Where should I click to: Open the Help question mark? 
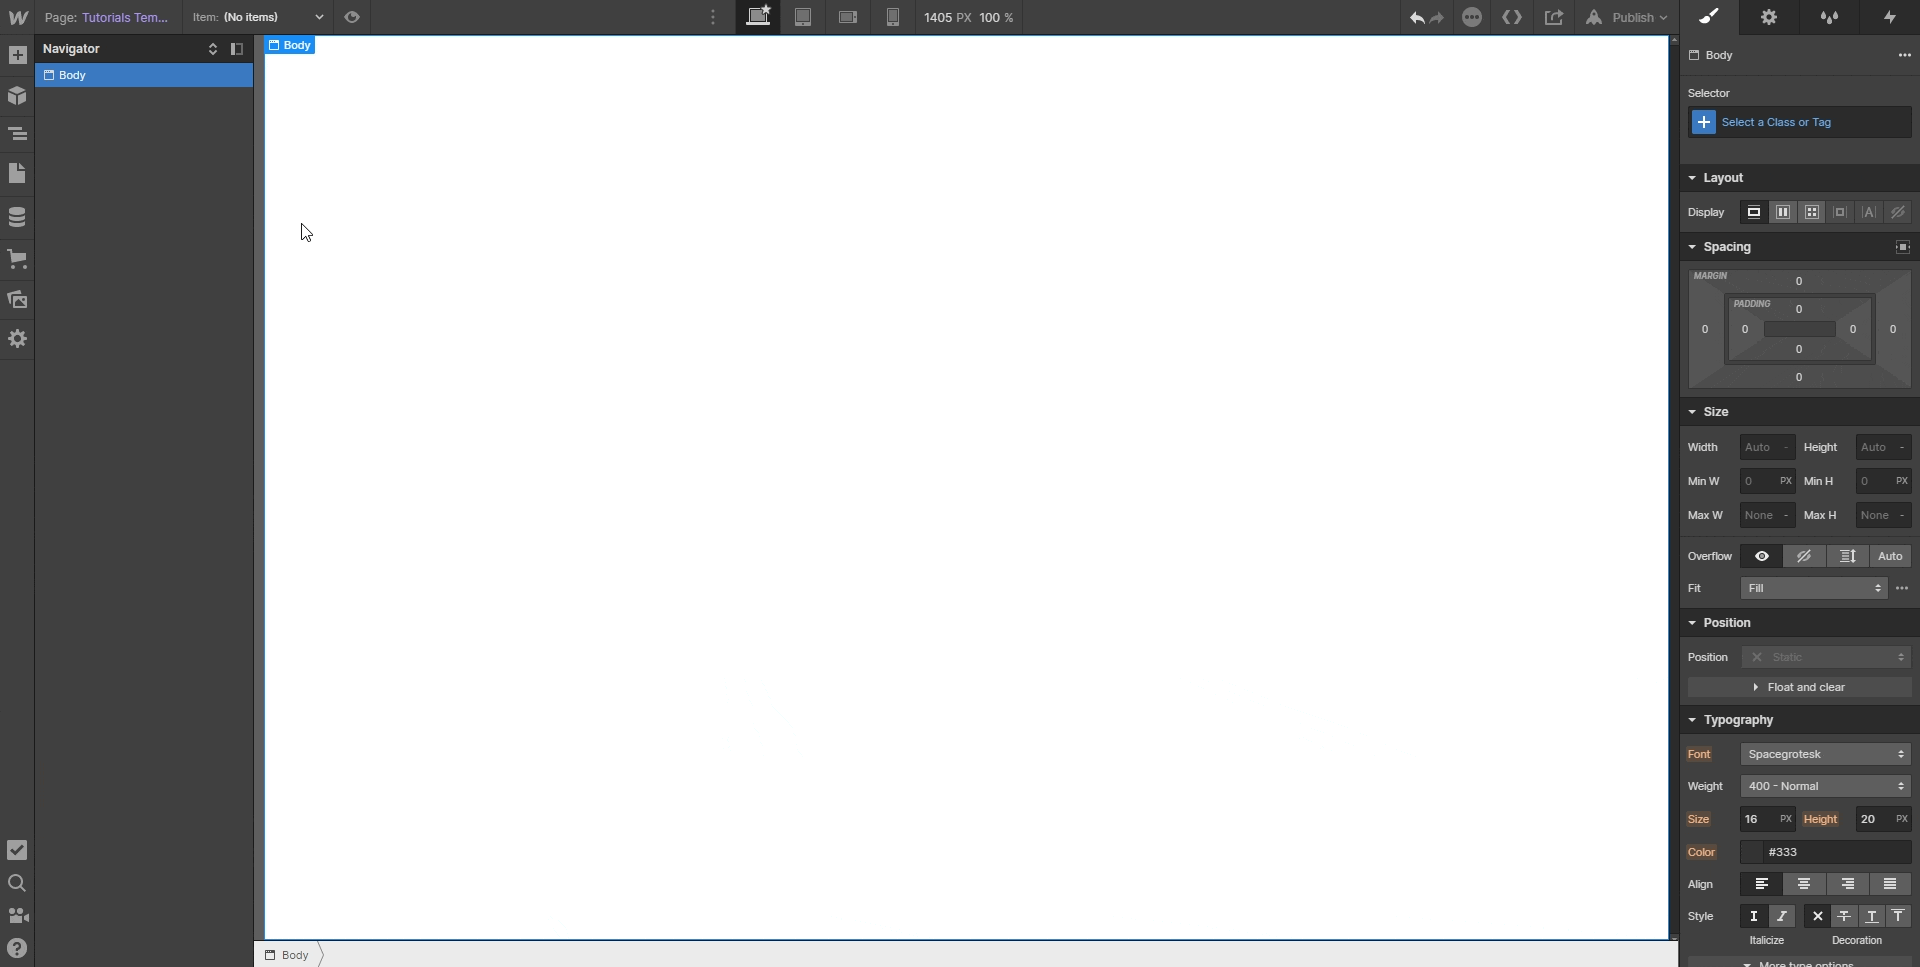click(17, 948)
